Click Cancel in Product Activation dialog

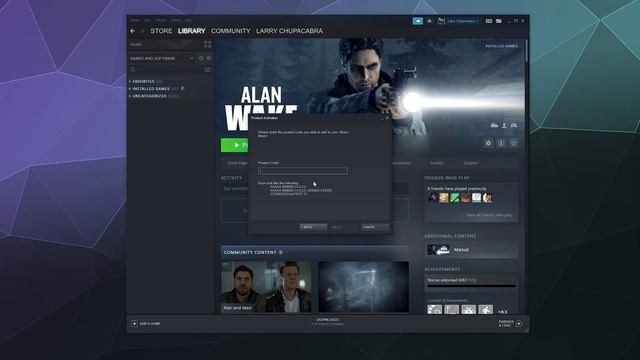point(375,227)
